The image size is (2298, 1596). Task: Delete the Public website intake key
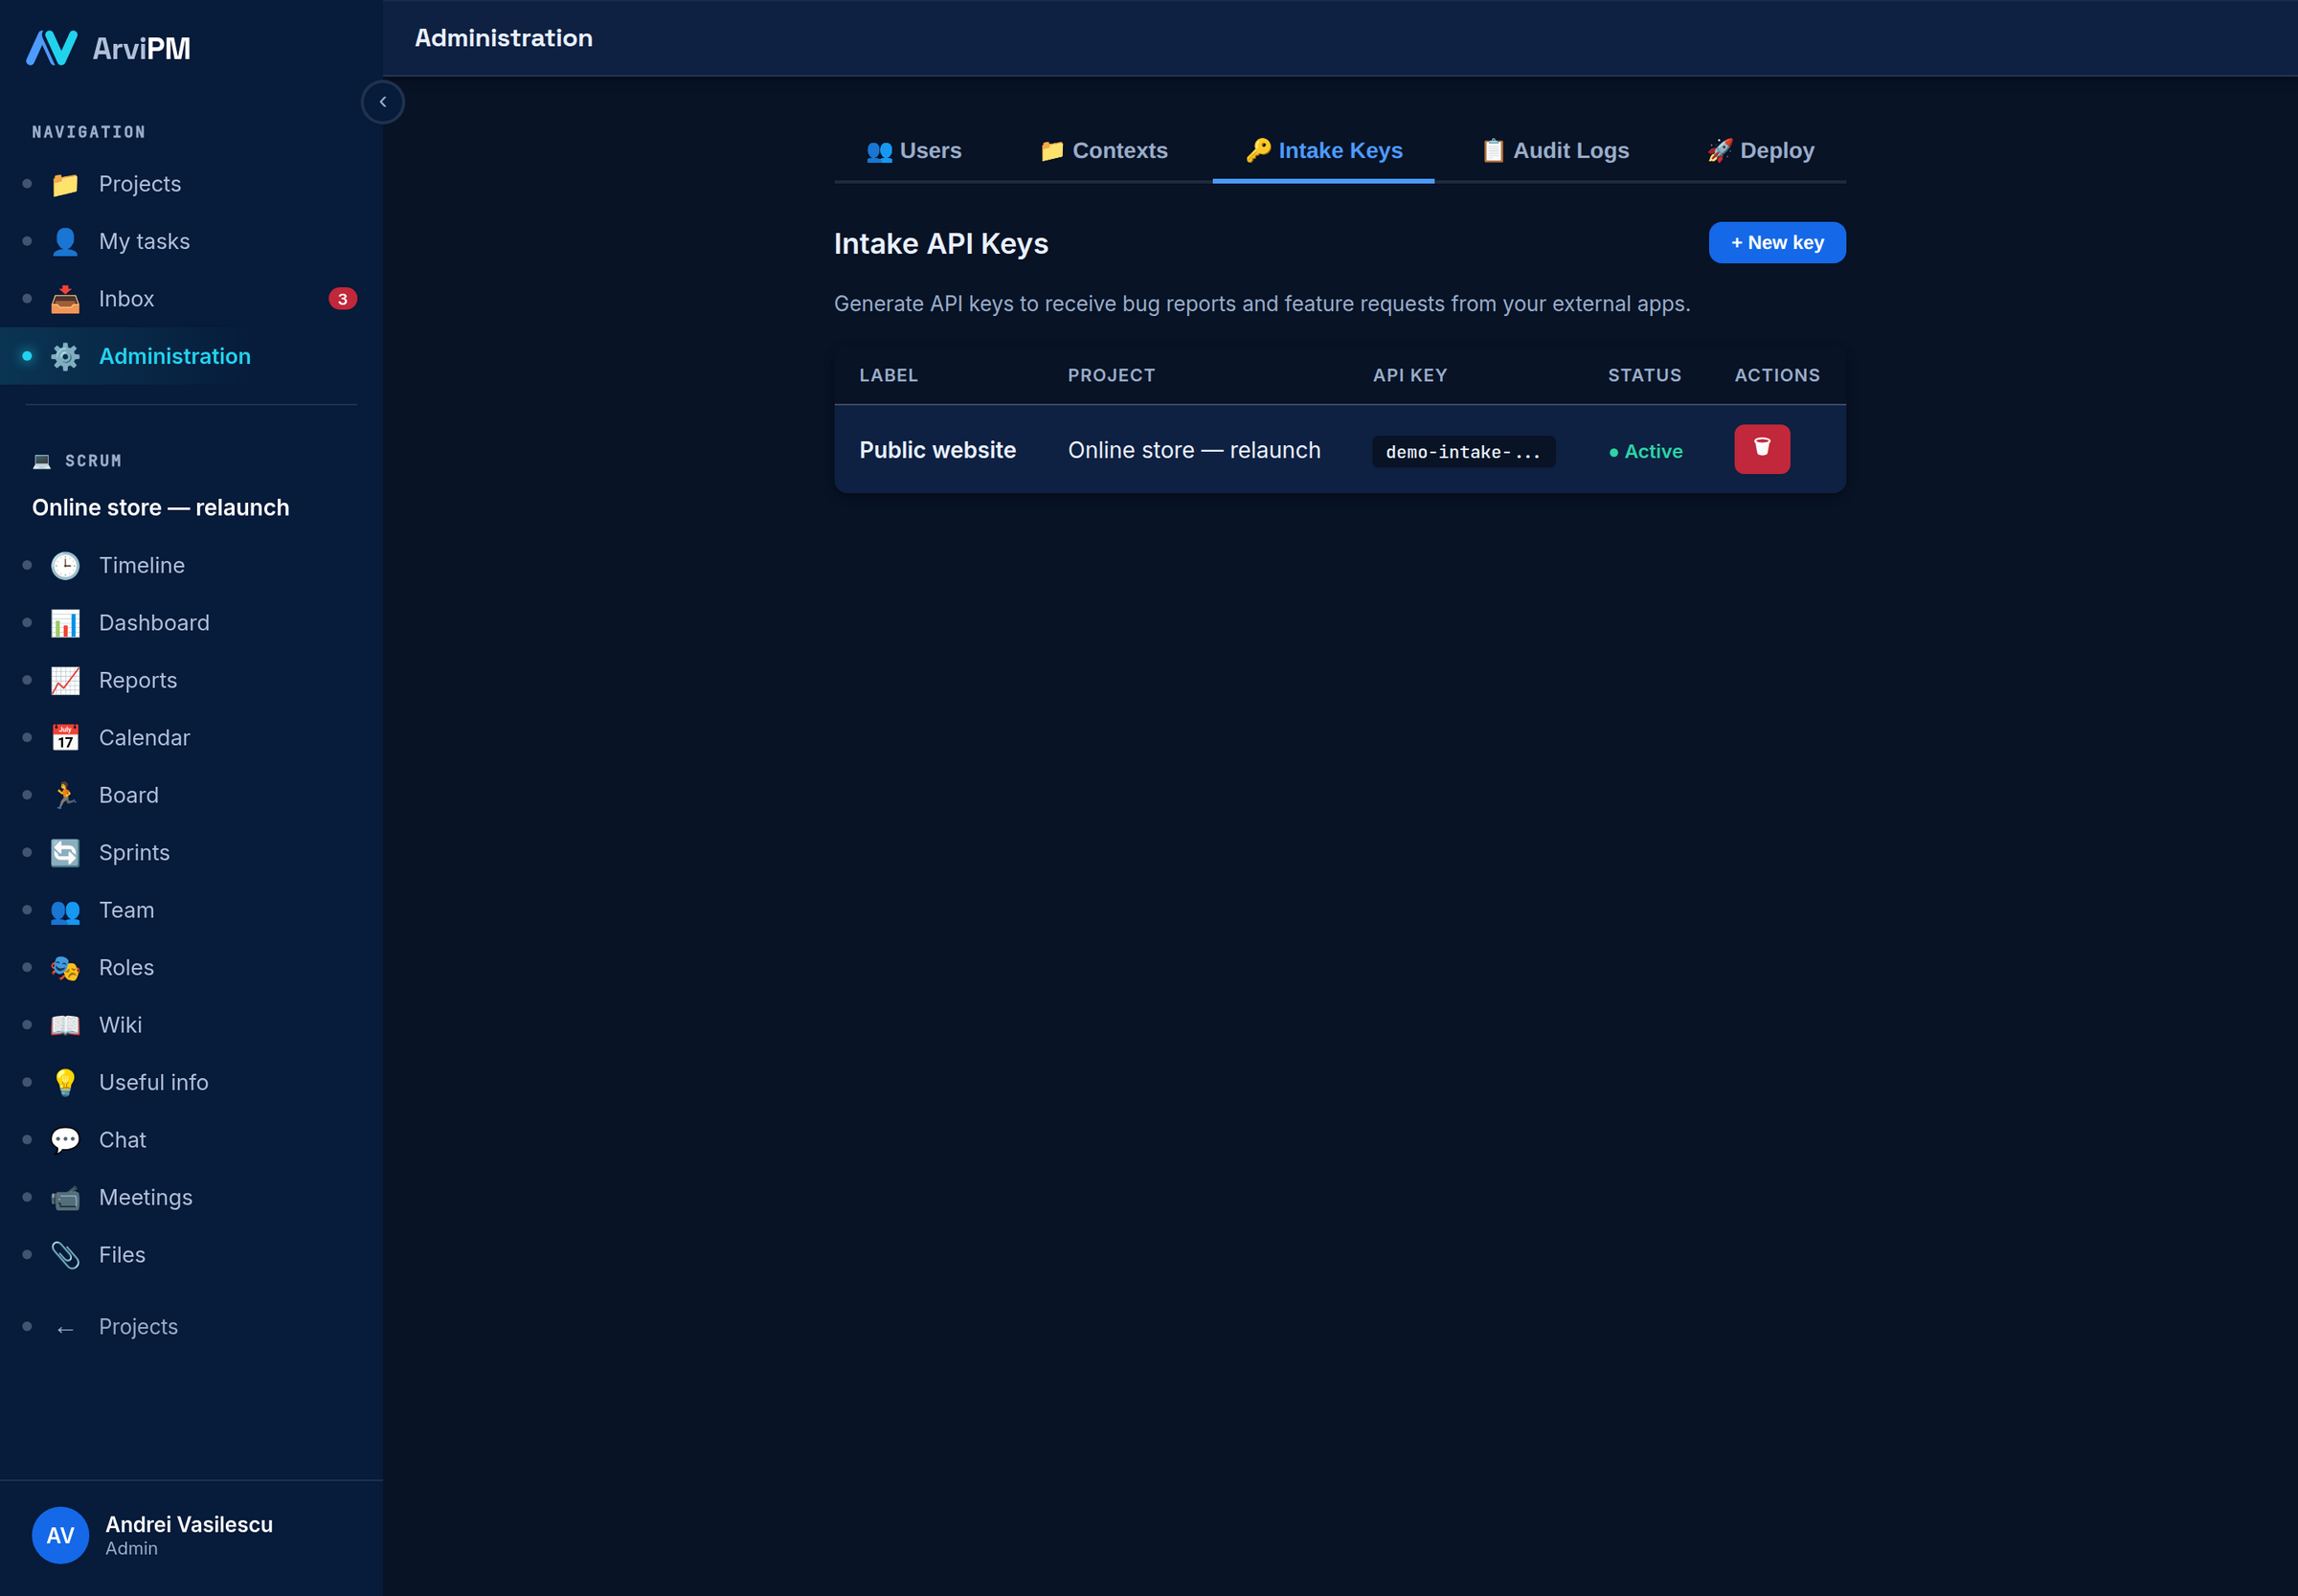[x=1762, y=449]
